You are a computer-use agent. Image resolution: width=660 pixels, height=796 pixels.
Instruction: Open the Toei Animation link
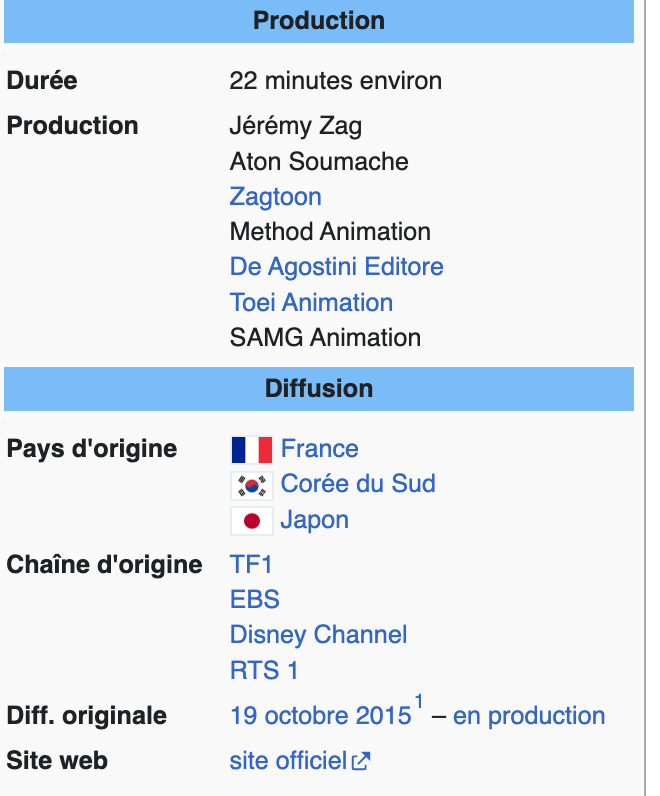(x=311, y=303)
